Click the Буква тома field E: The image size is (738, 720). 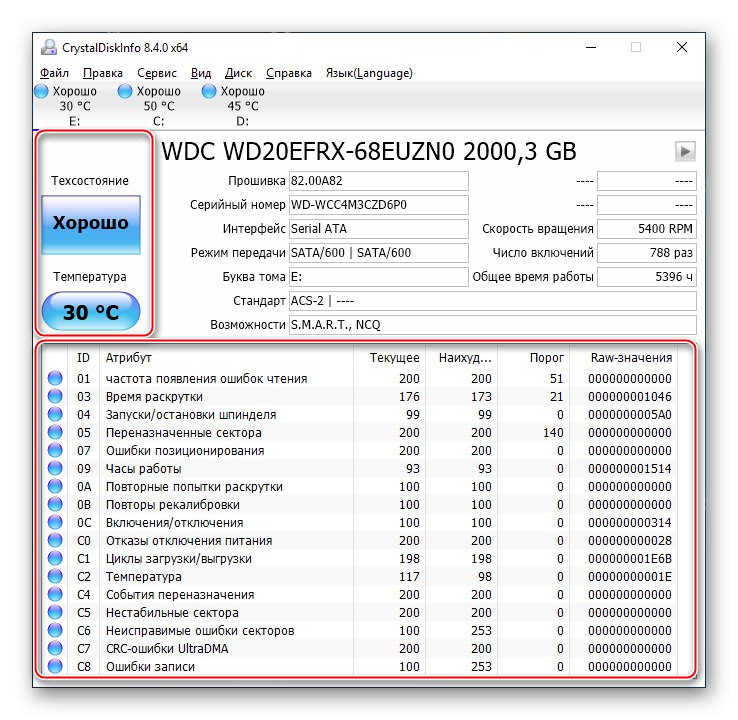(378, 277)
